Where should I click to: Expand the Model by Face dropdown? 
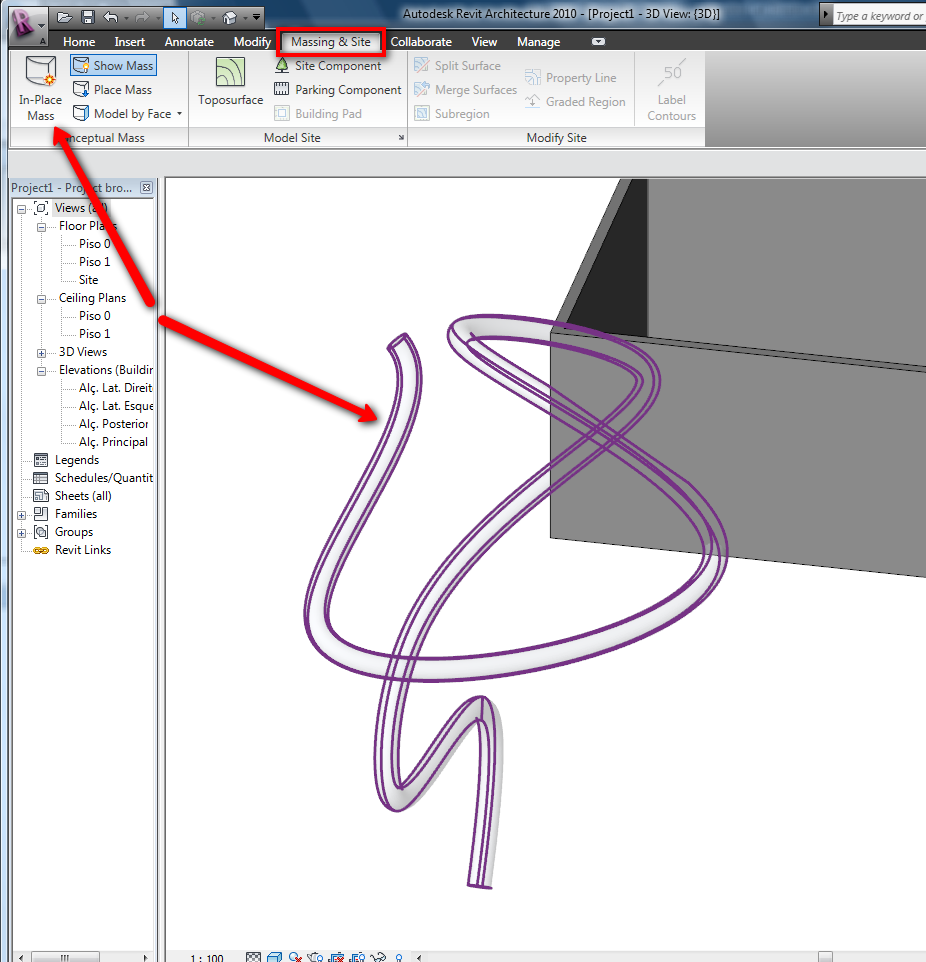(x=177, y=113)
